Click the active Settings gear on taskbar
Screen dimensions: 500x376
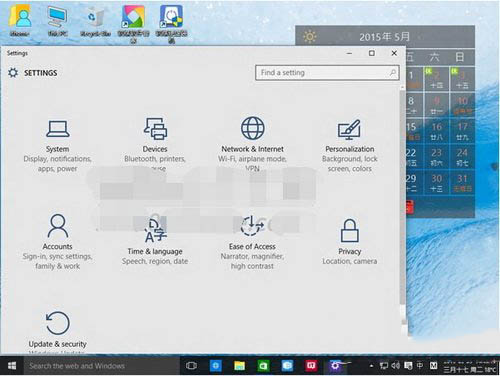[x=335, y=366]
